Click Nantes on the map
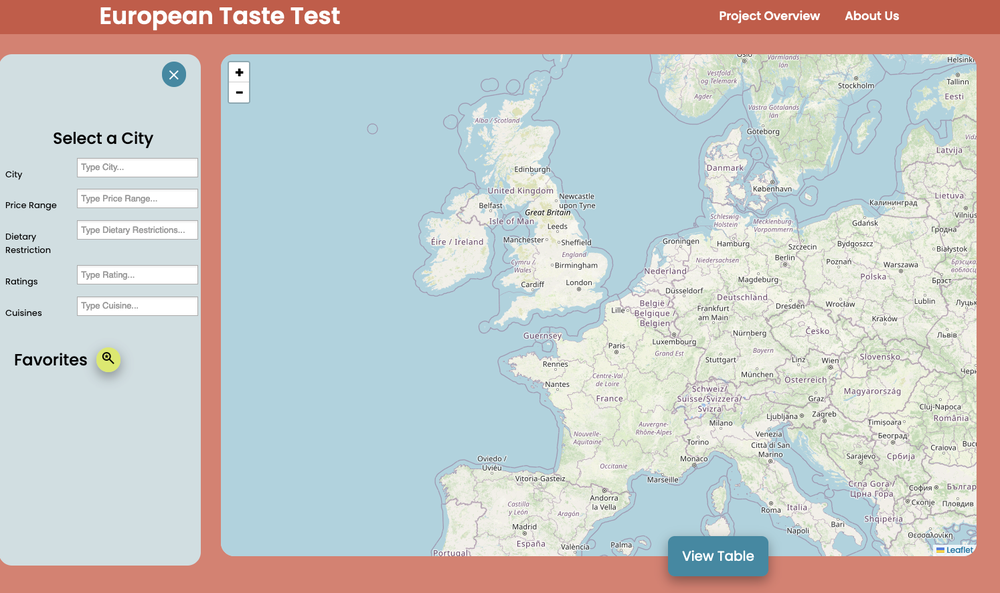The width and height of the screenshot is (1000, 593). (x=557, y=384)
